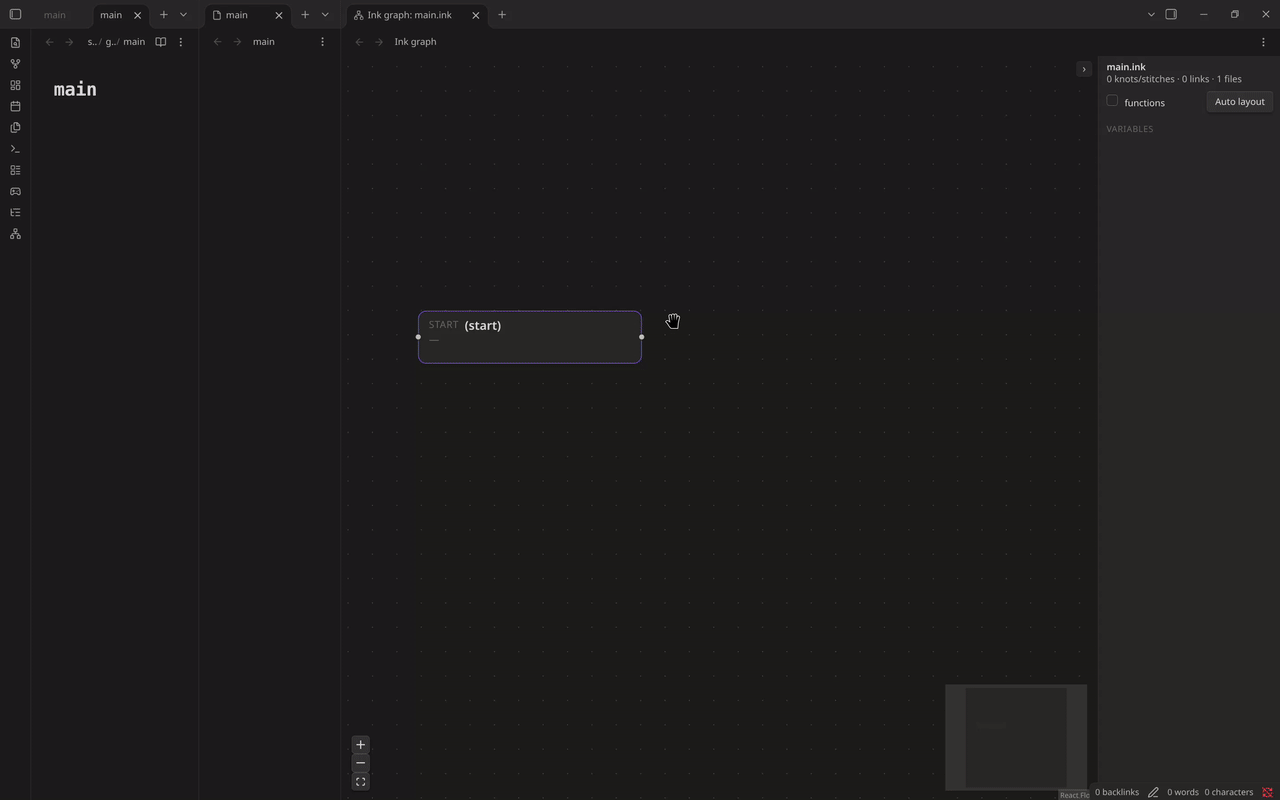
Task: Add new tab next to Ink graph tab
Action: [x=502, y=15]
